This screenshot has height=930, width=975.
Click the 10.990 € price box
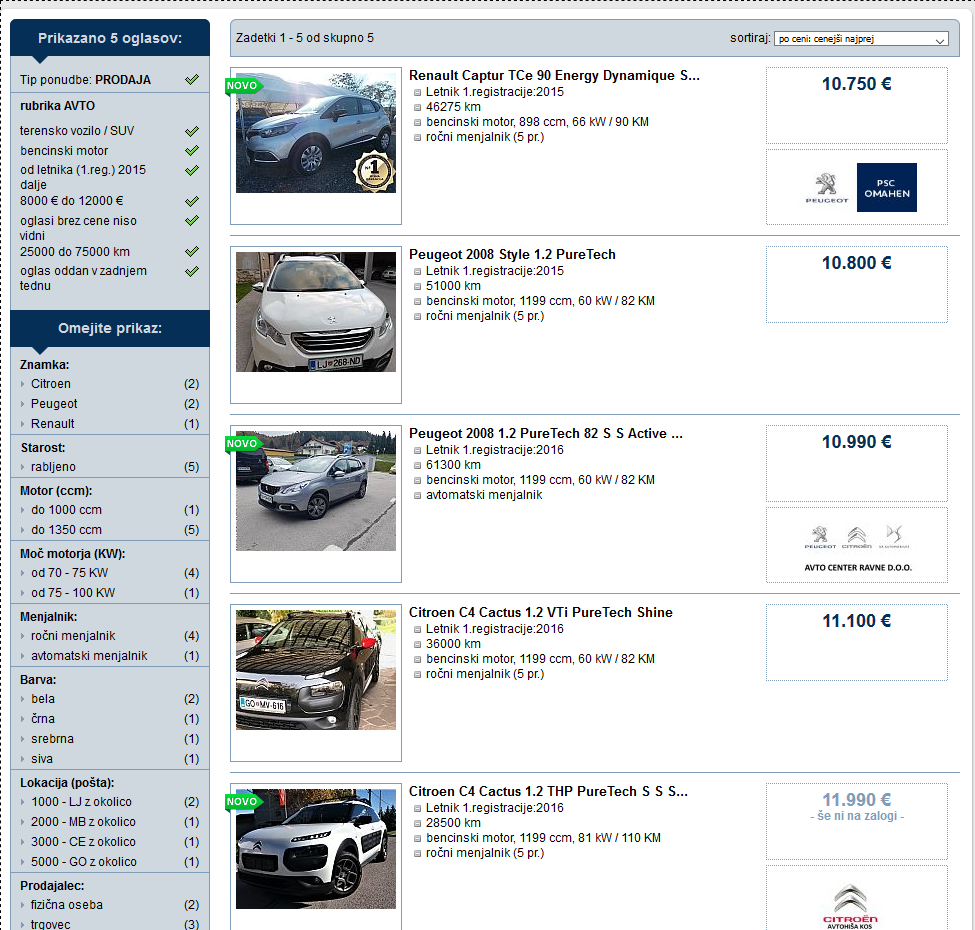tap(857, 464)
